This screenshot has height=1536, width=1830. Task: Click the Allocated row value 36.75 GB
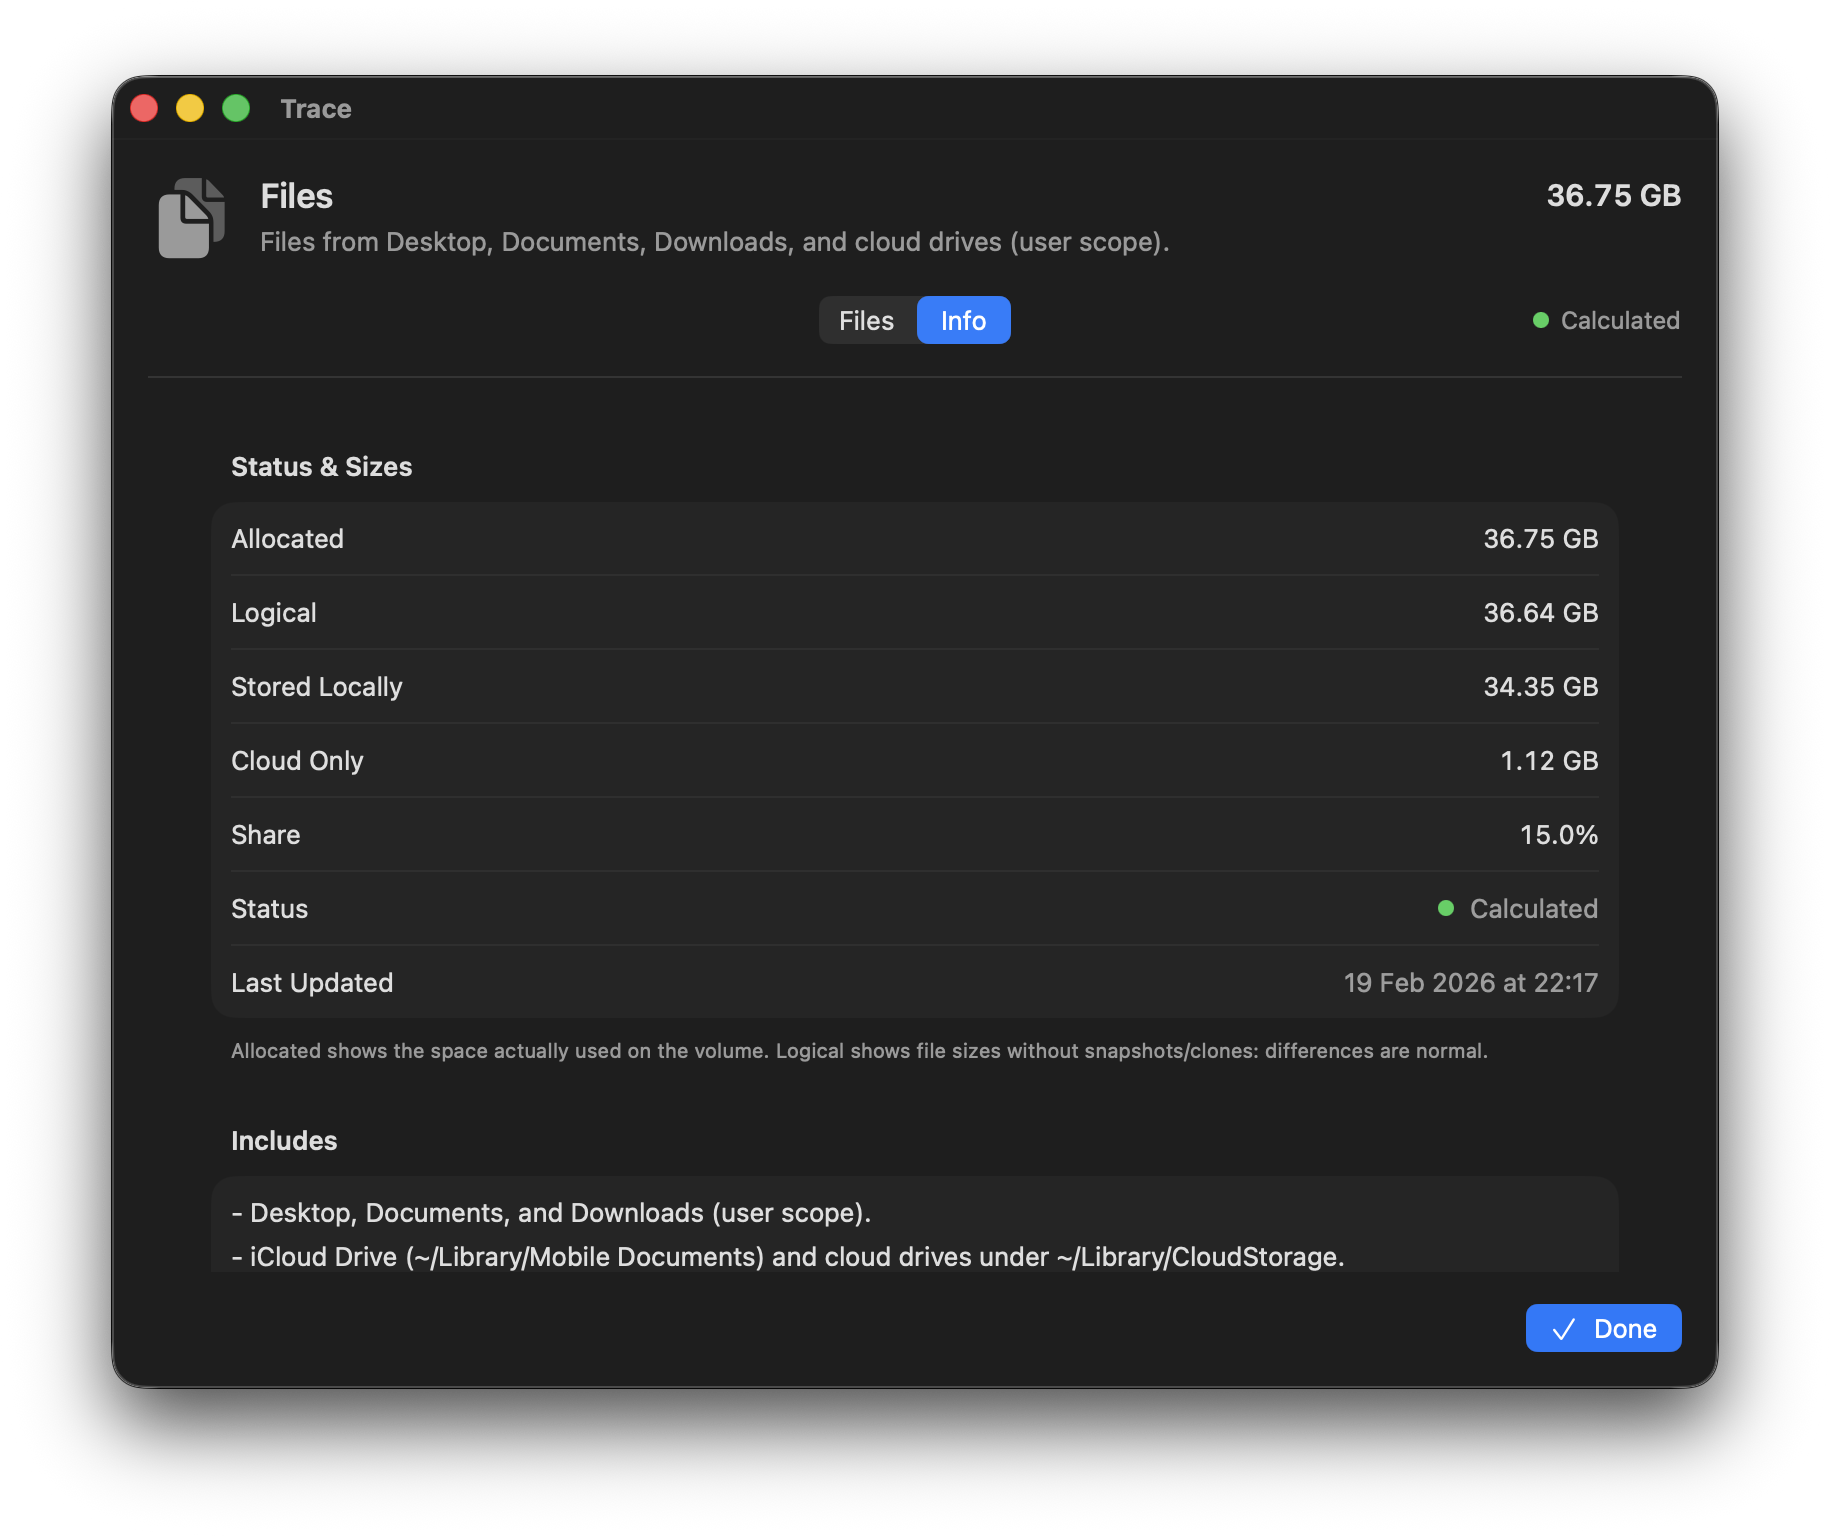(x=1540, y=539)
